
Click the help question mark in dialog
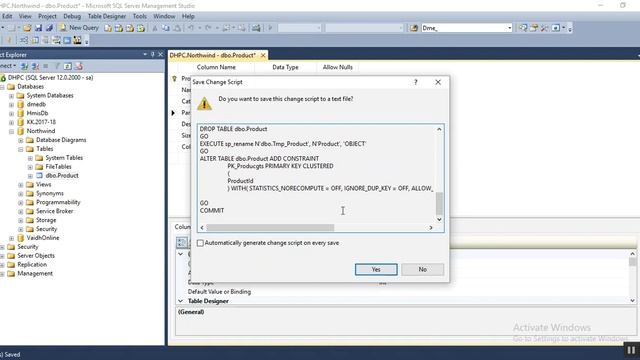416,82
